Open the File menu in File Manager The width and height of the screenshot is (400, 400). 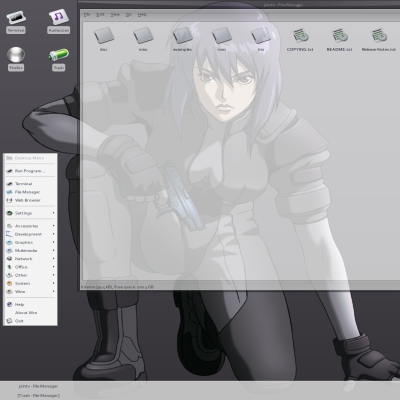pyautogui.click(x=87, y=15)
